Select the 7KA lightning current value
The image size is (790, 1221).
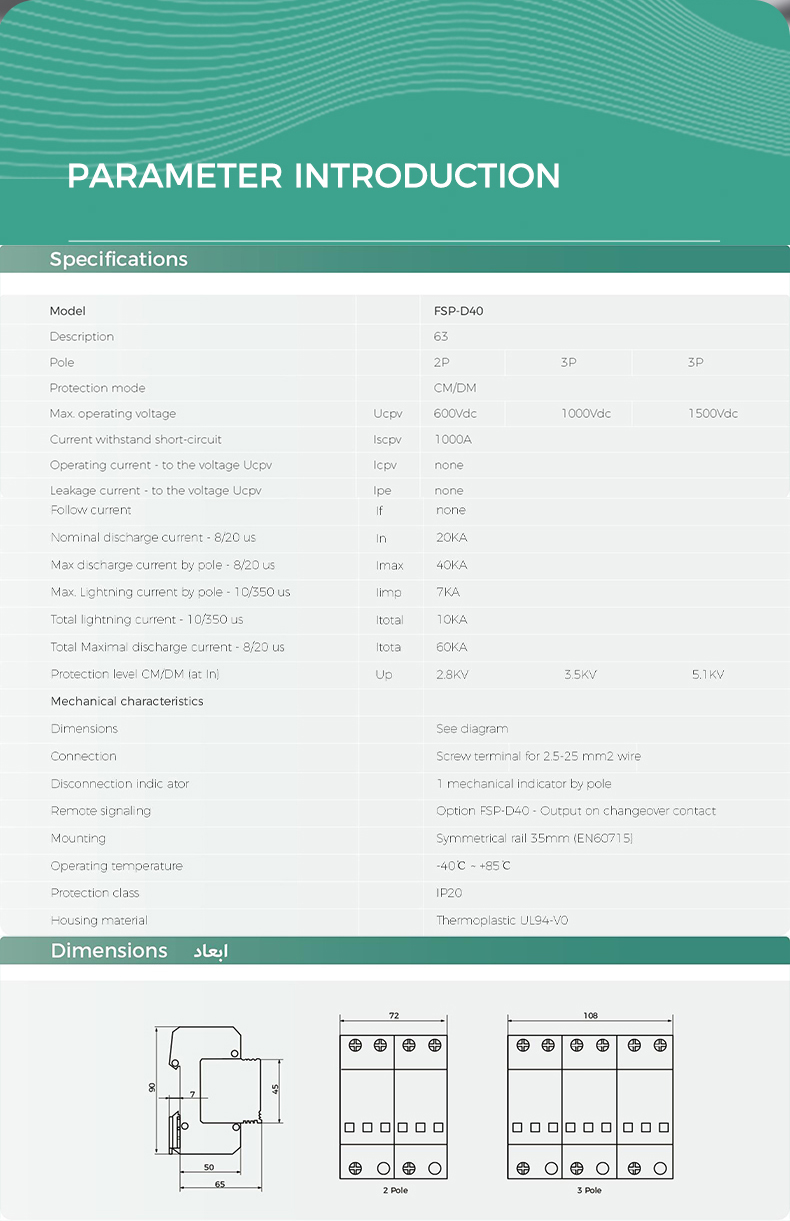click(448, 592)
